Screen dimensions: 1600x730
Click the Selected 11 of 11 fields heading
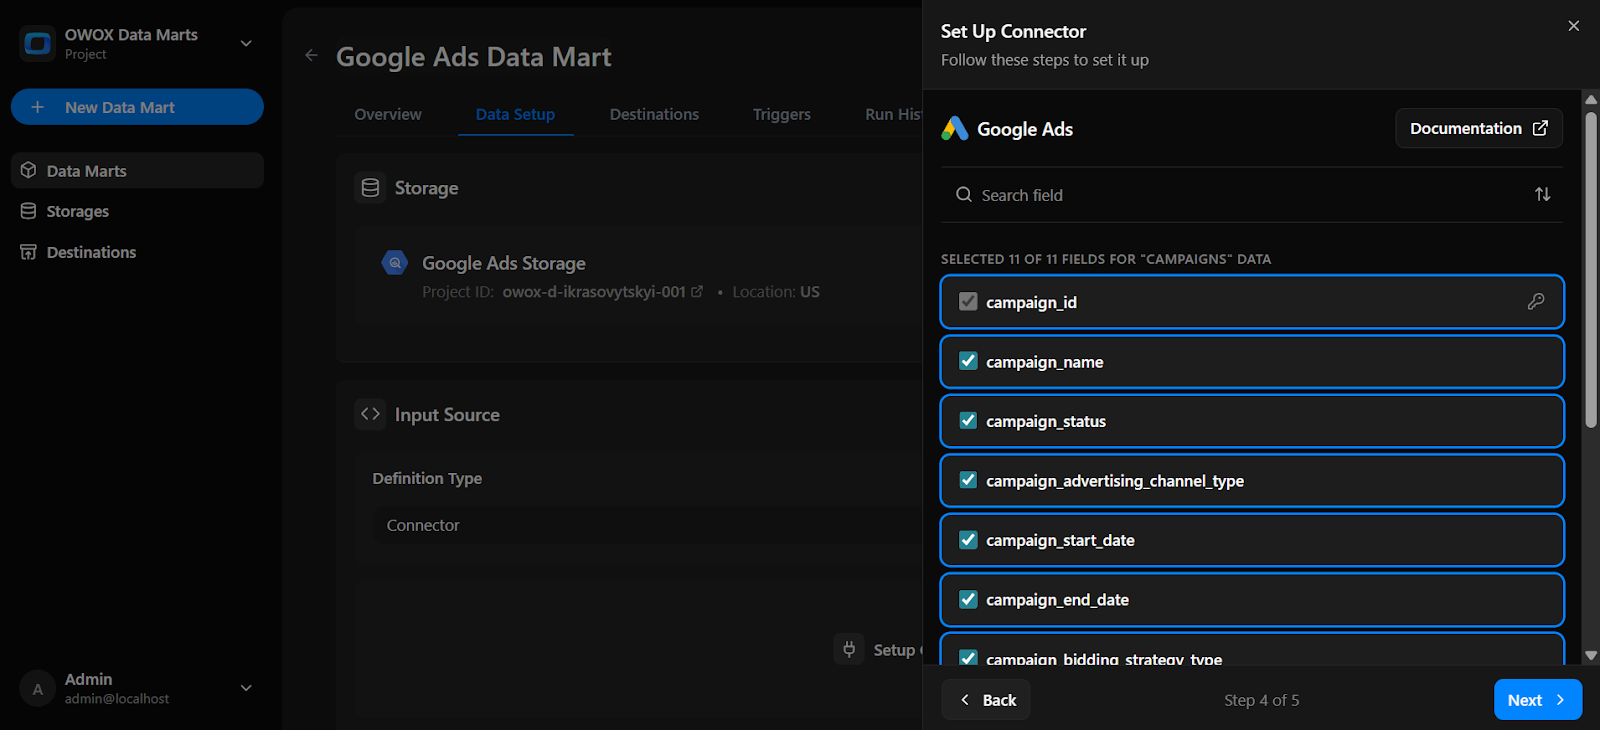[x=1106, y=259]
